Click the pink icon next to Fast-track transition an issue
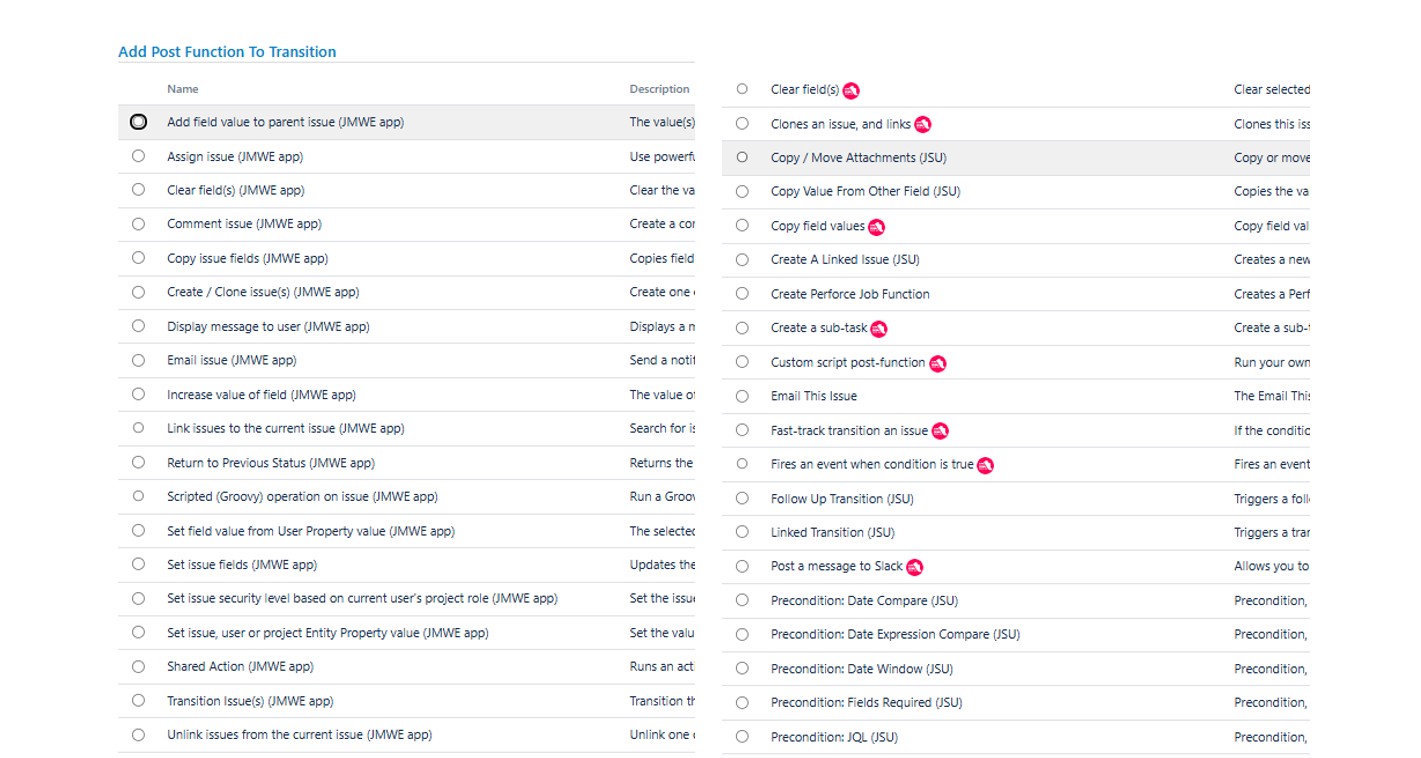The image size is (1421, 758). 940,431
